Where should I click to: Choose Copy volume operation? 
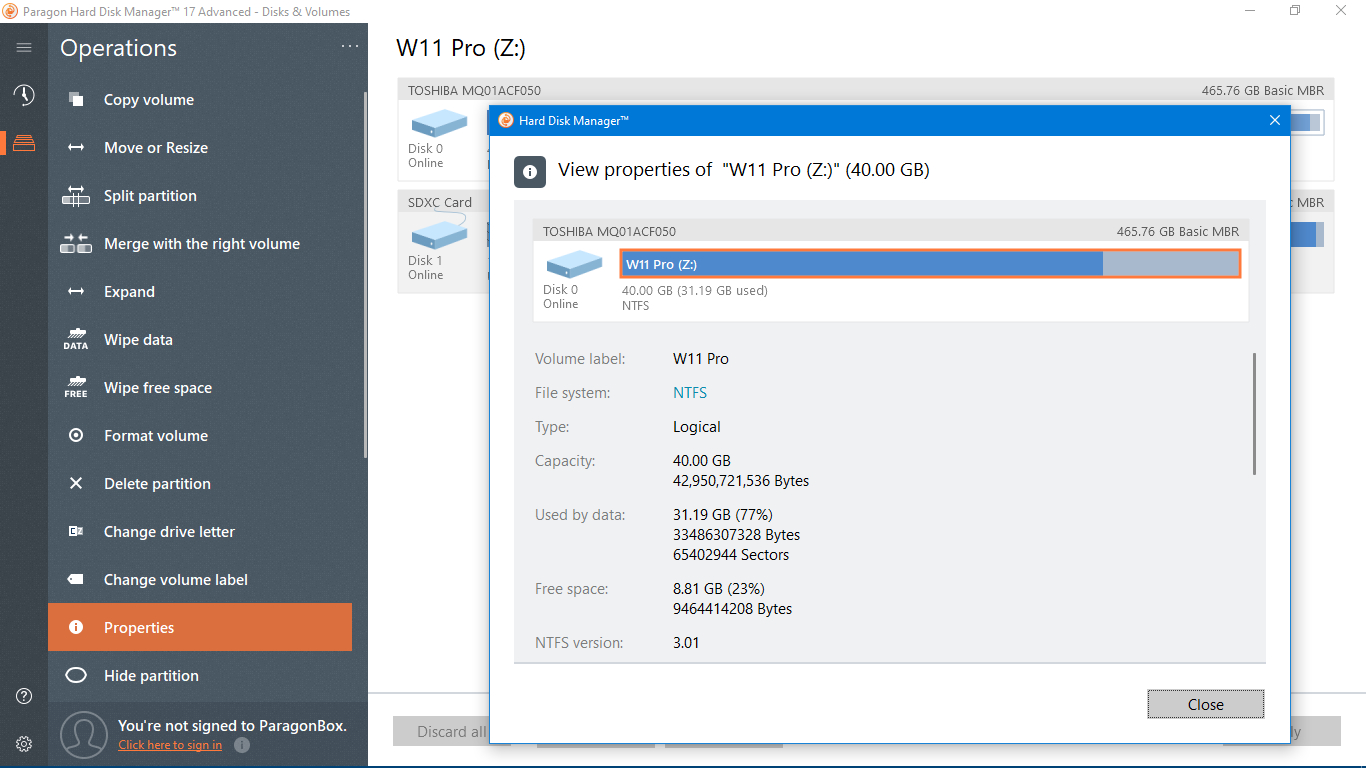[x=200, y=99]
